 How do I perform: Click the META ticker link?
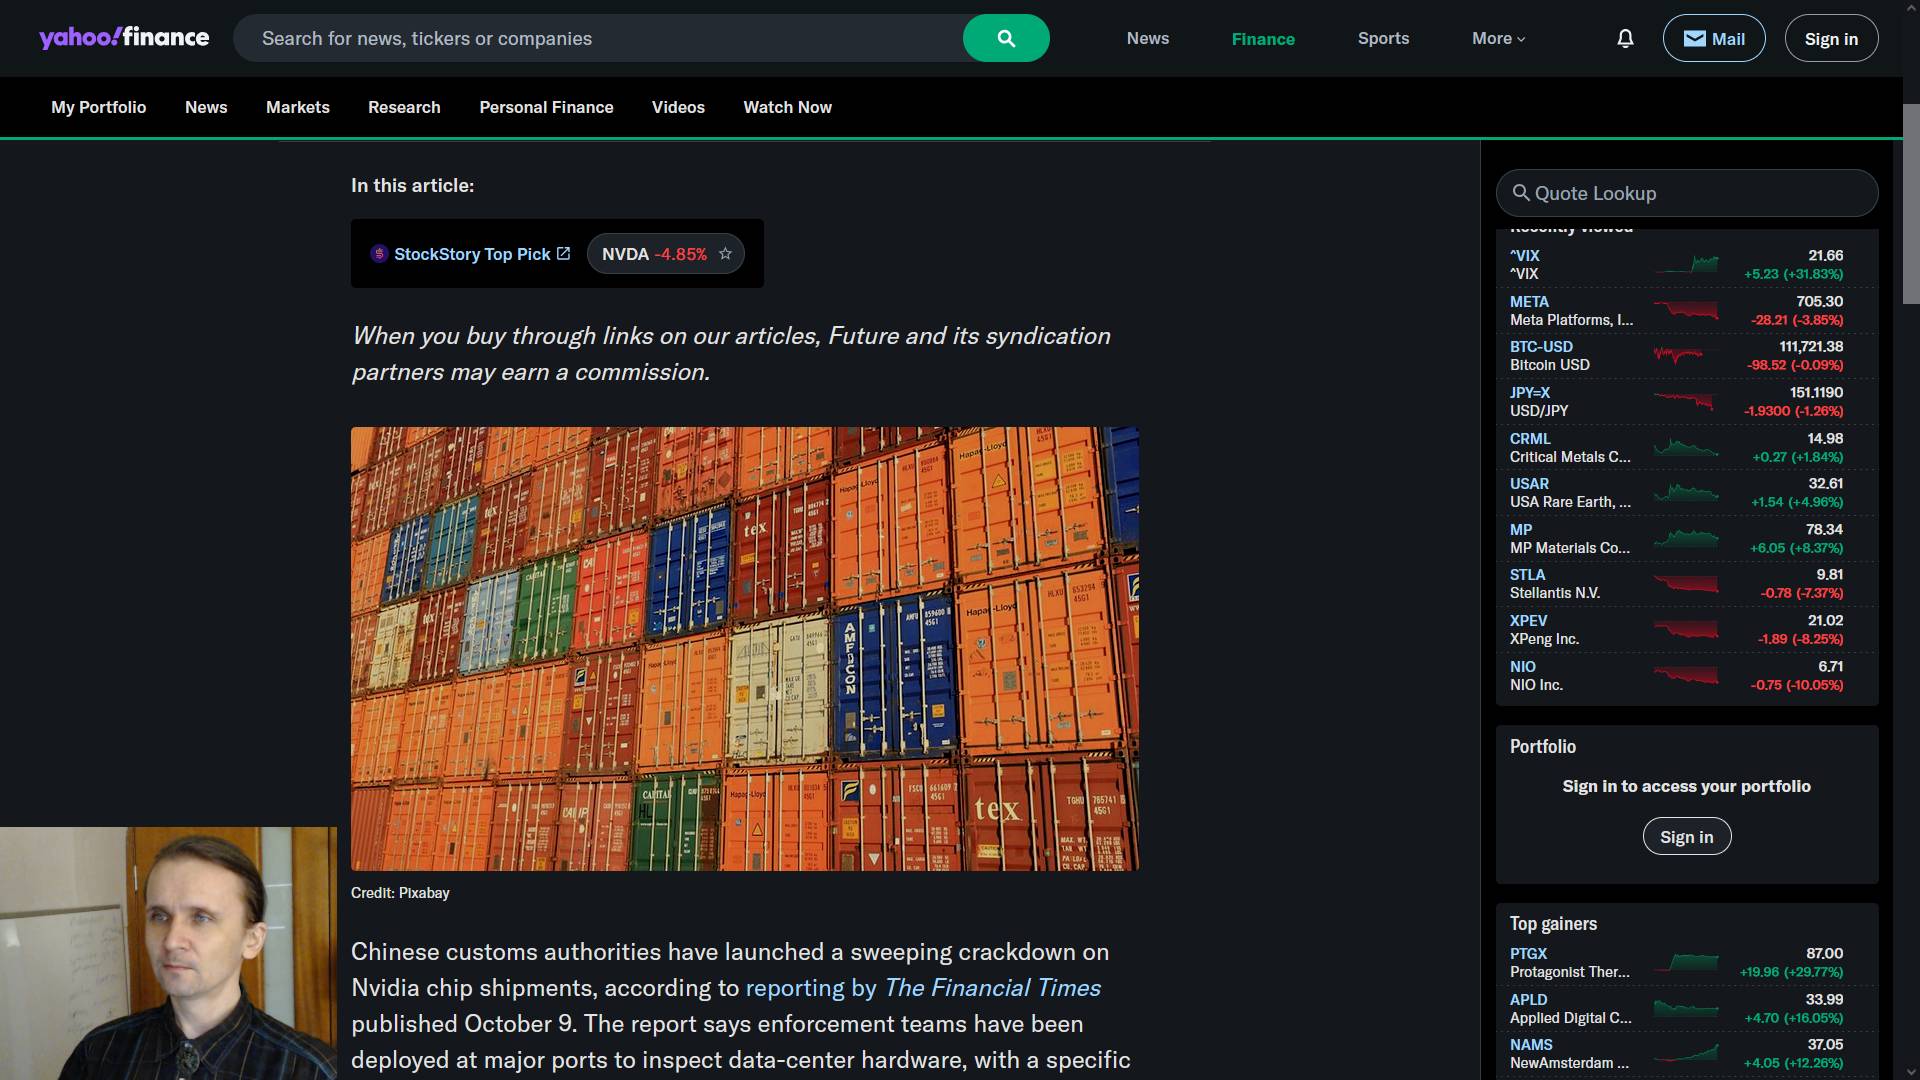(x=1529, y=301)
